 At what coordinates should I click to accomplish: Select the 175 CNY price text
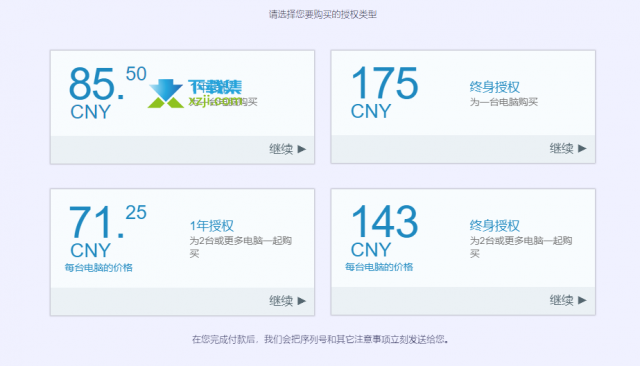click(x=384, y=92)
